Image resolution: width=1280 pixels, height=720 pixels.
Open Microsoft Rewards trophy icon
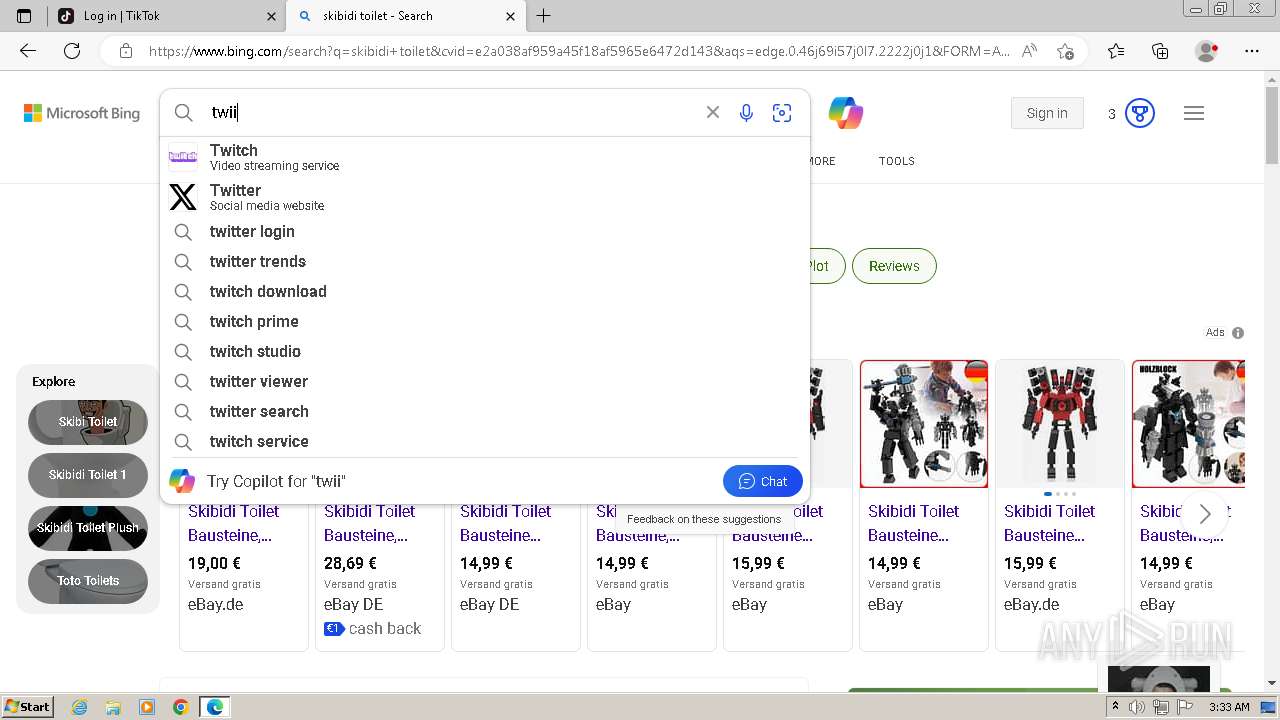[1140, 113]
